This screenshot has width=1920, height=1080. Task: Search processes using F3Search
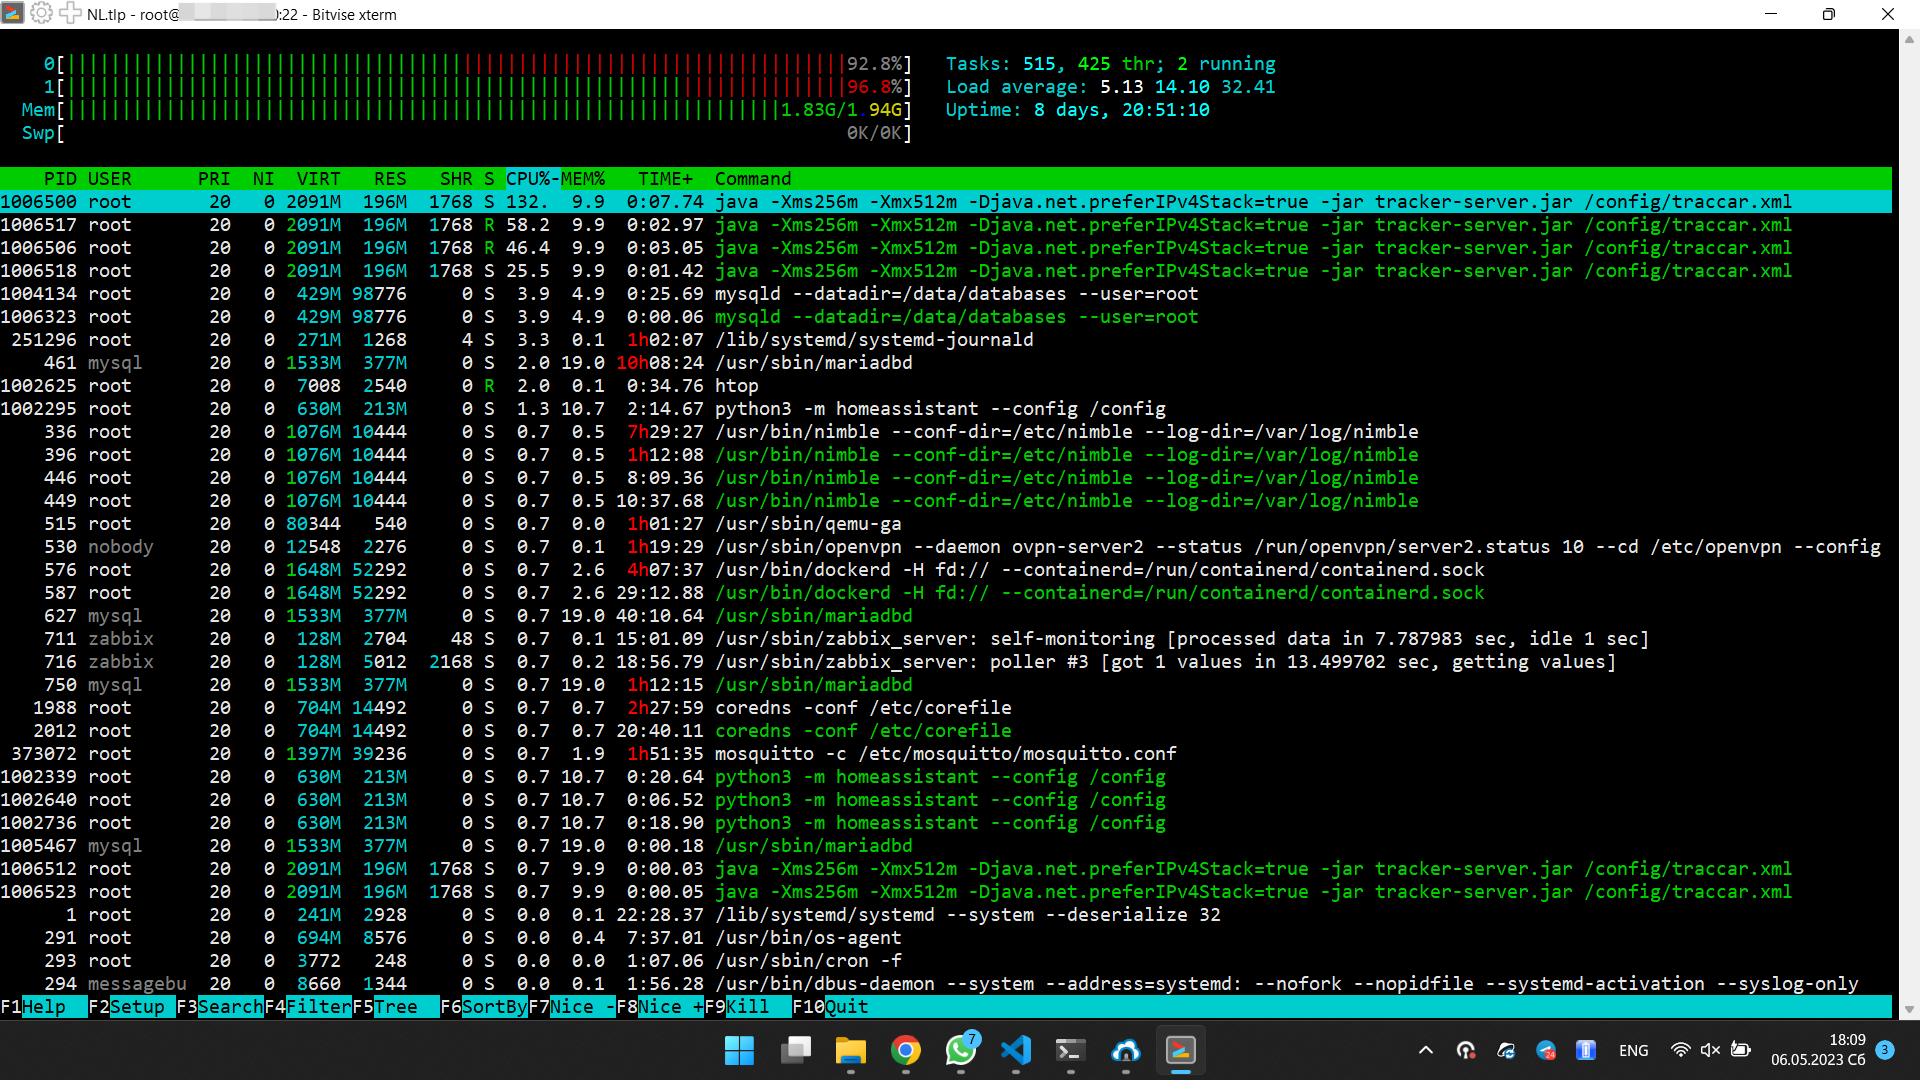click(x=218, y=1007)
